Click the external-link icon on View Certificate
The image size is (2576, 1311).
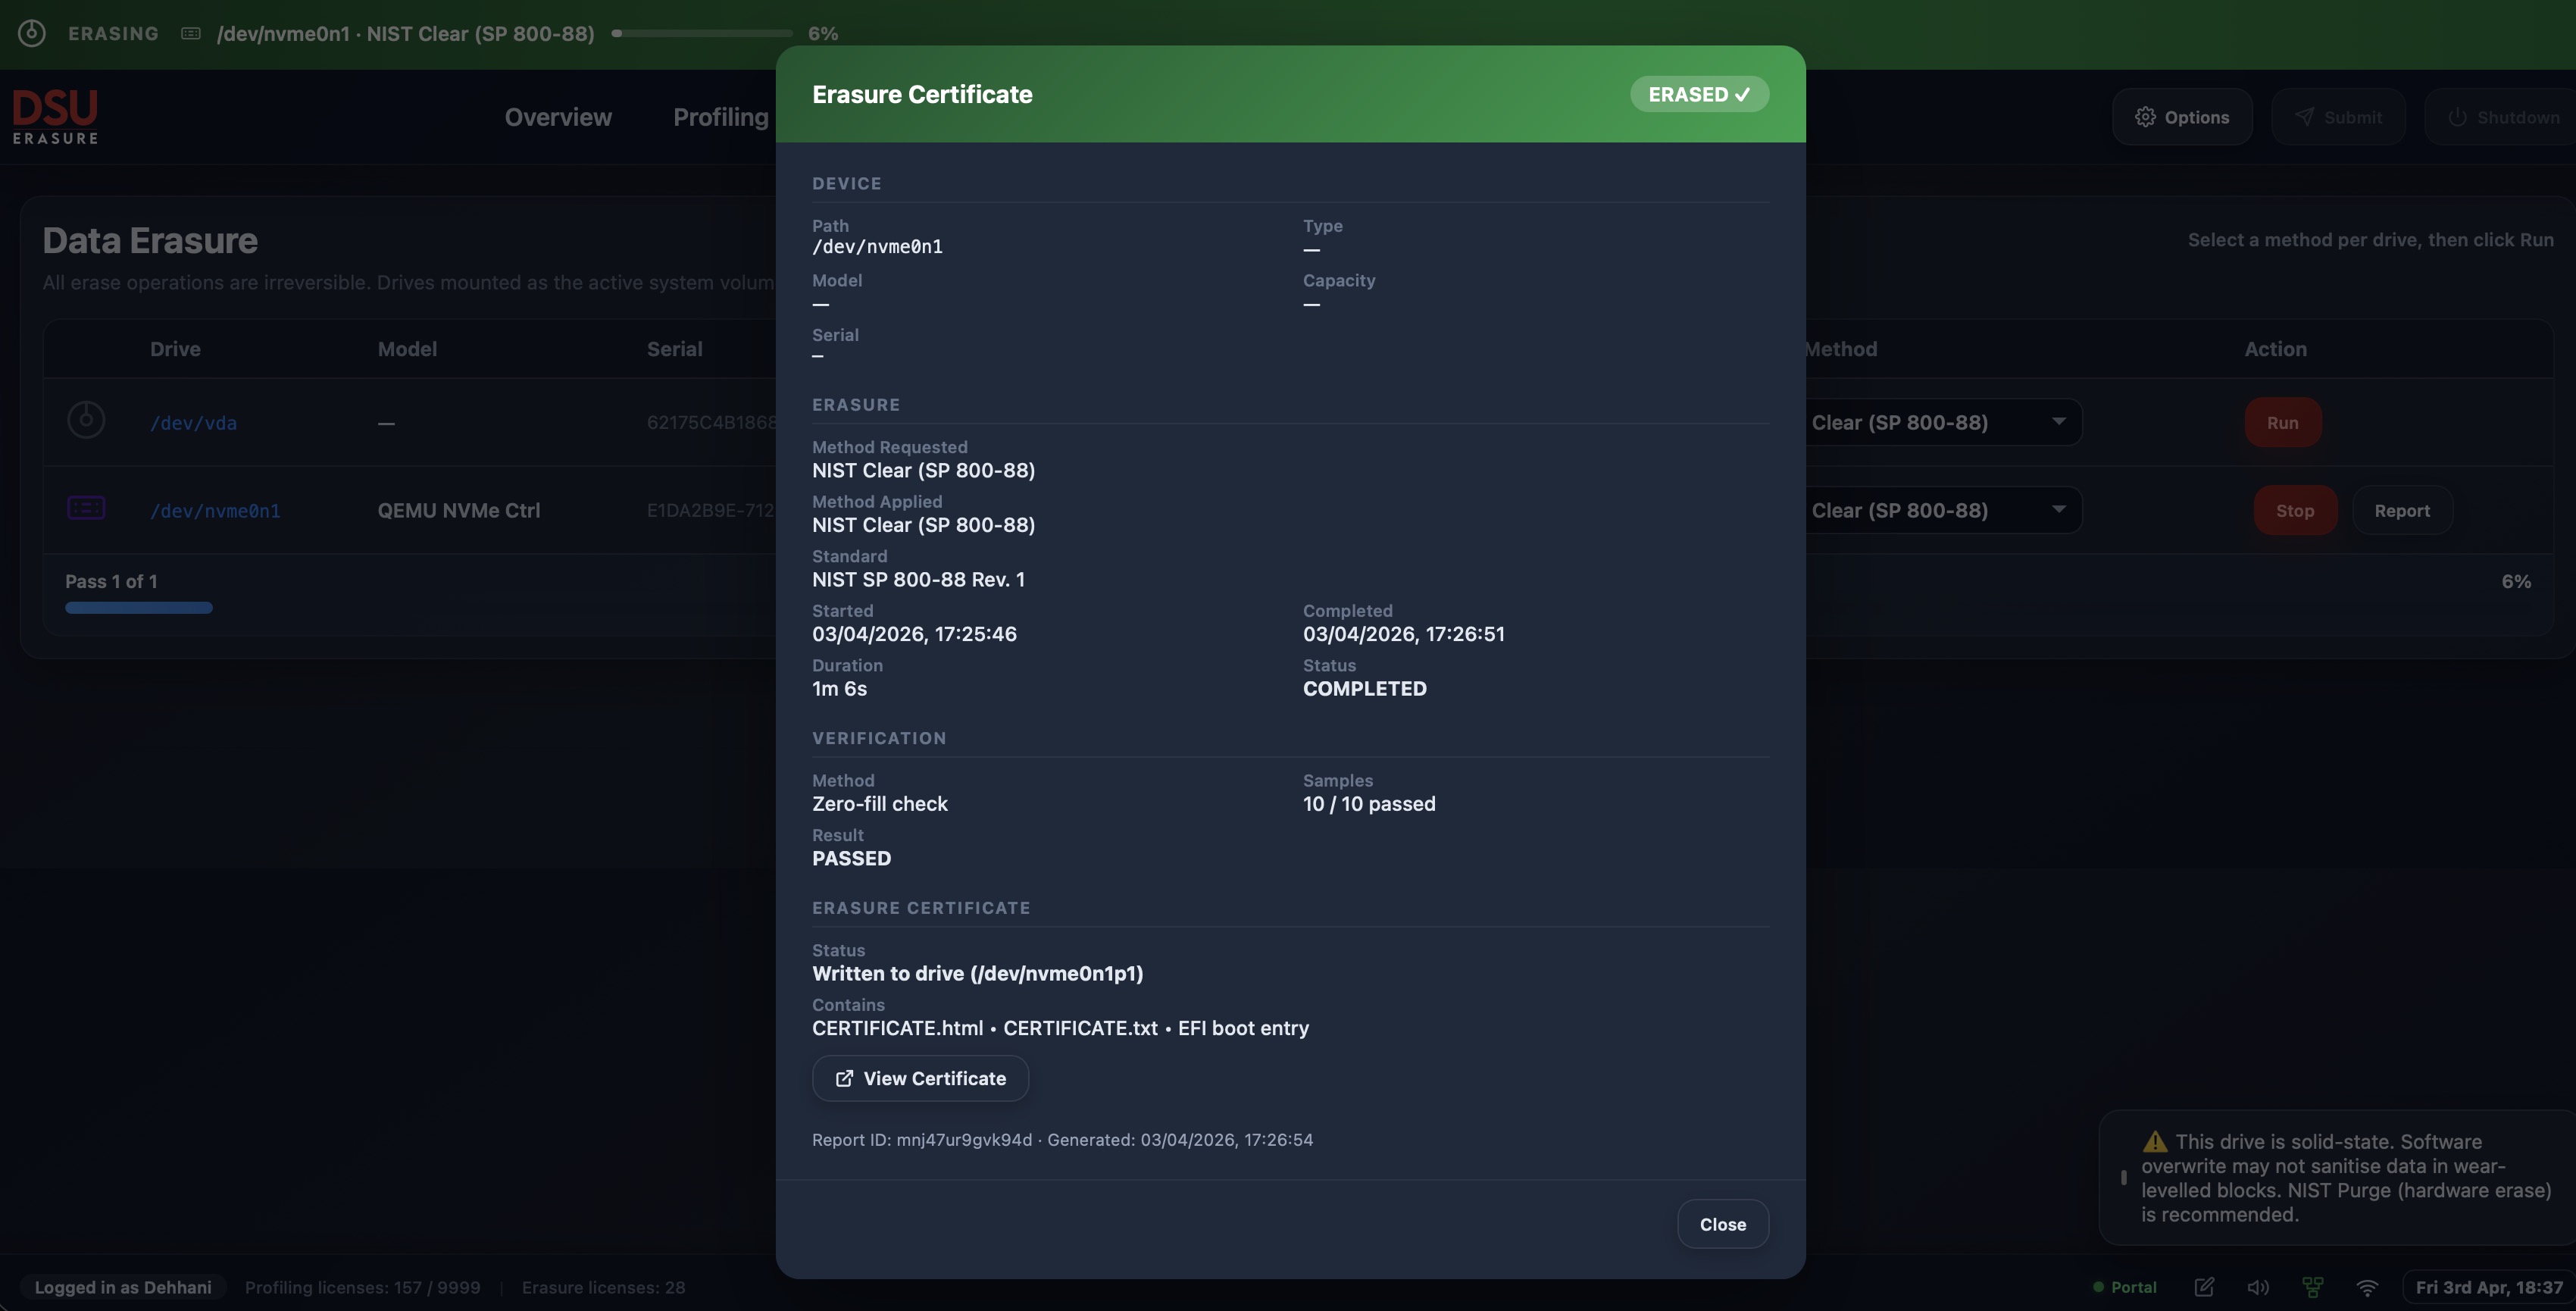845,1078
